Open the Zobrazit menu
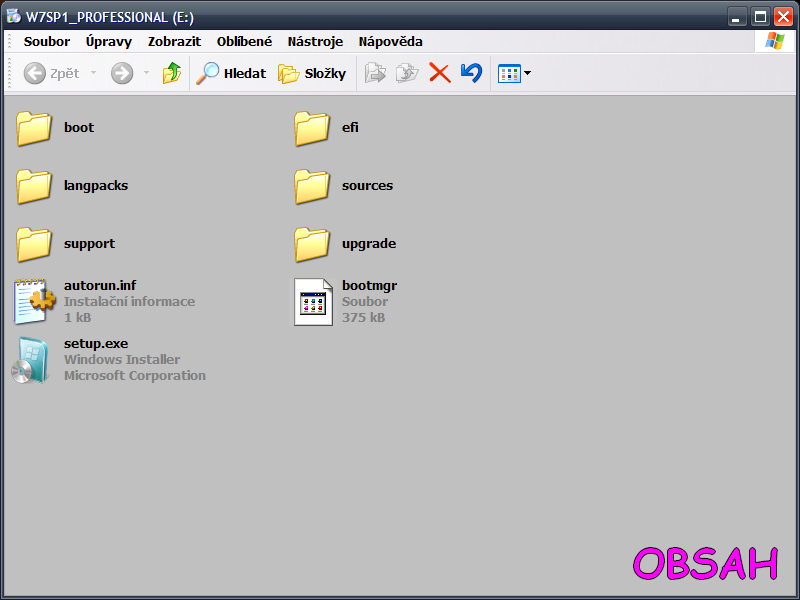 [x=174, y=41]
